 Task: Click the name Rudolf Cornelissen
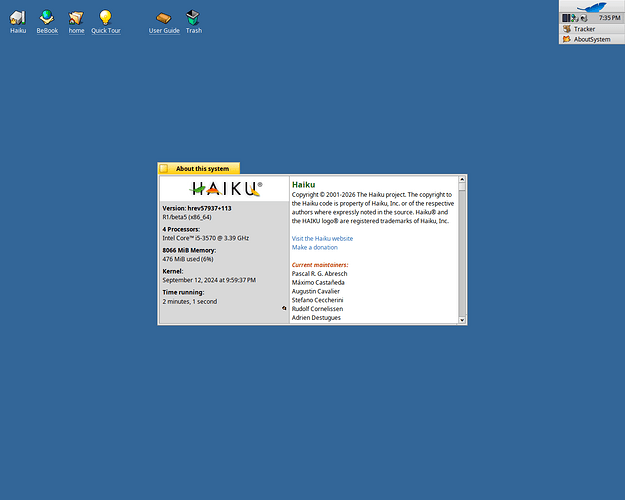(x=317, y=309)
